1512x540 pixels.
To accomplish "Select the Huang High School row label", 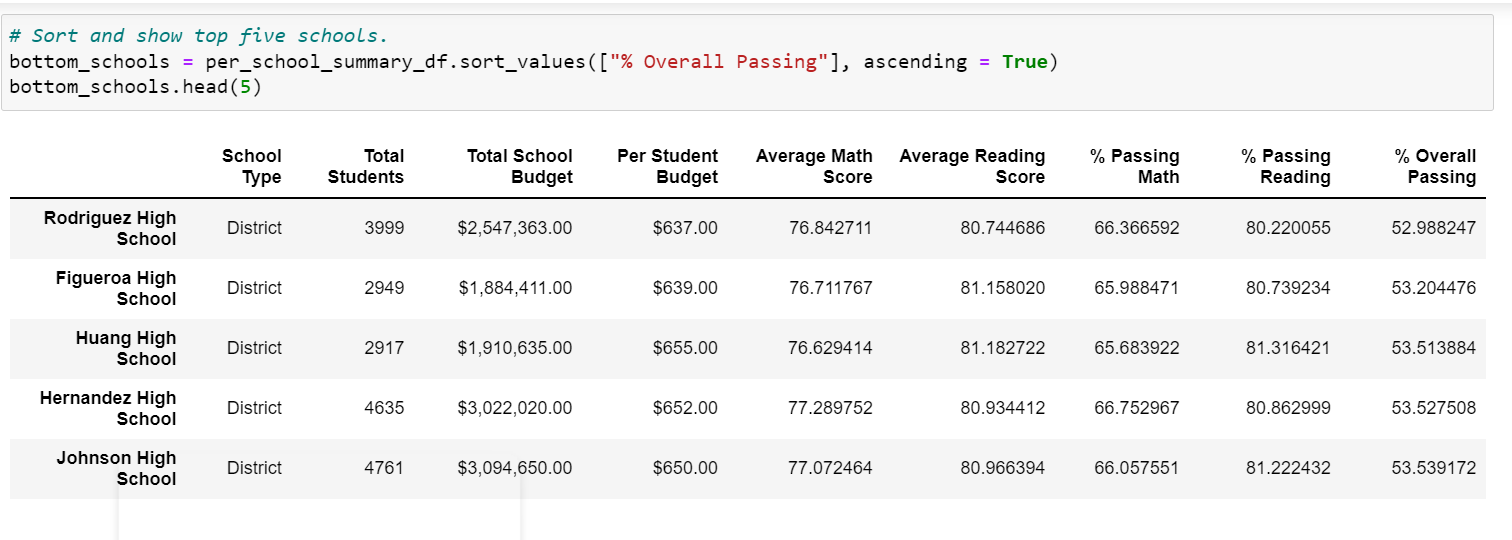I will pyautogui.click(x=126, y=348).
